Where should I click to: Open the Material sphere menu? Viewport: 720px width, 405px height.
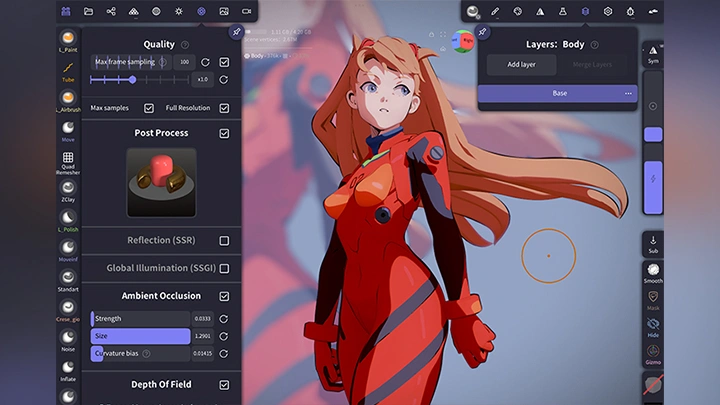coord(156,11)
